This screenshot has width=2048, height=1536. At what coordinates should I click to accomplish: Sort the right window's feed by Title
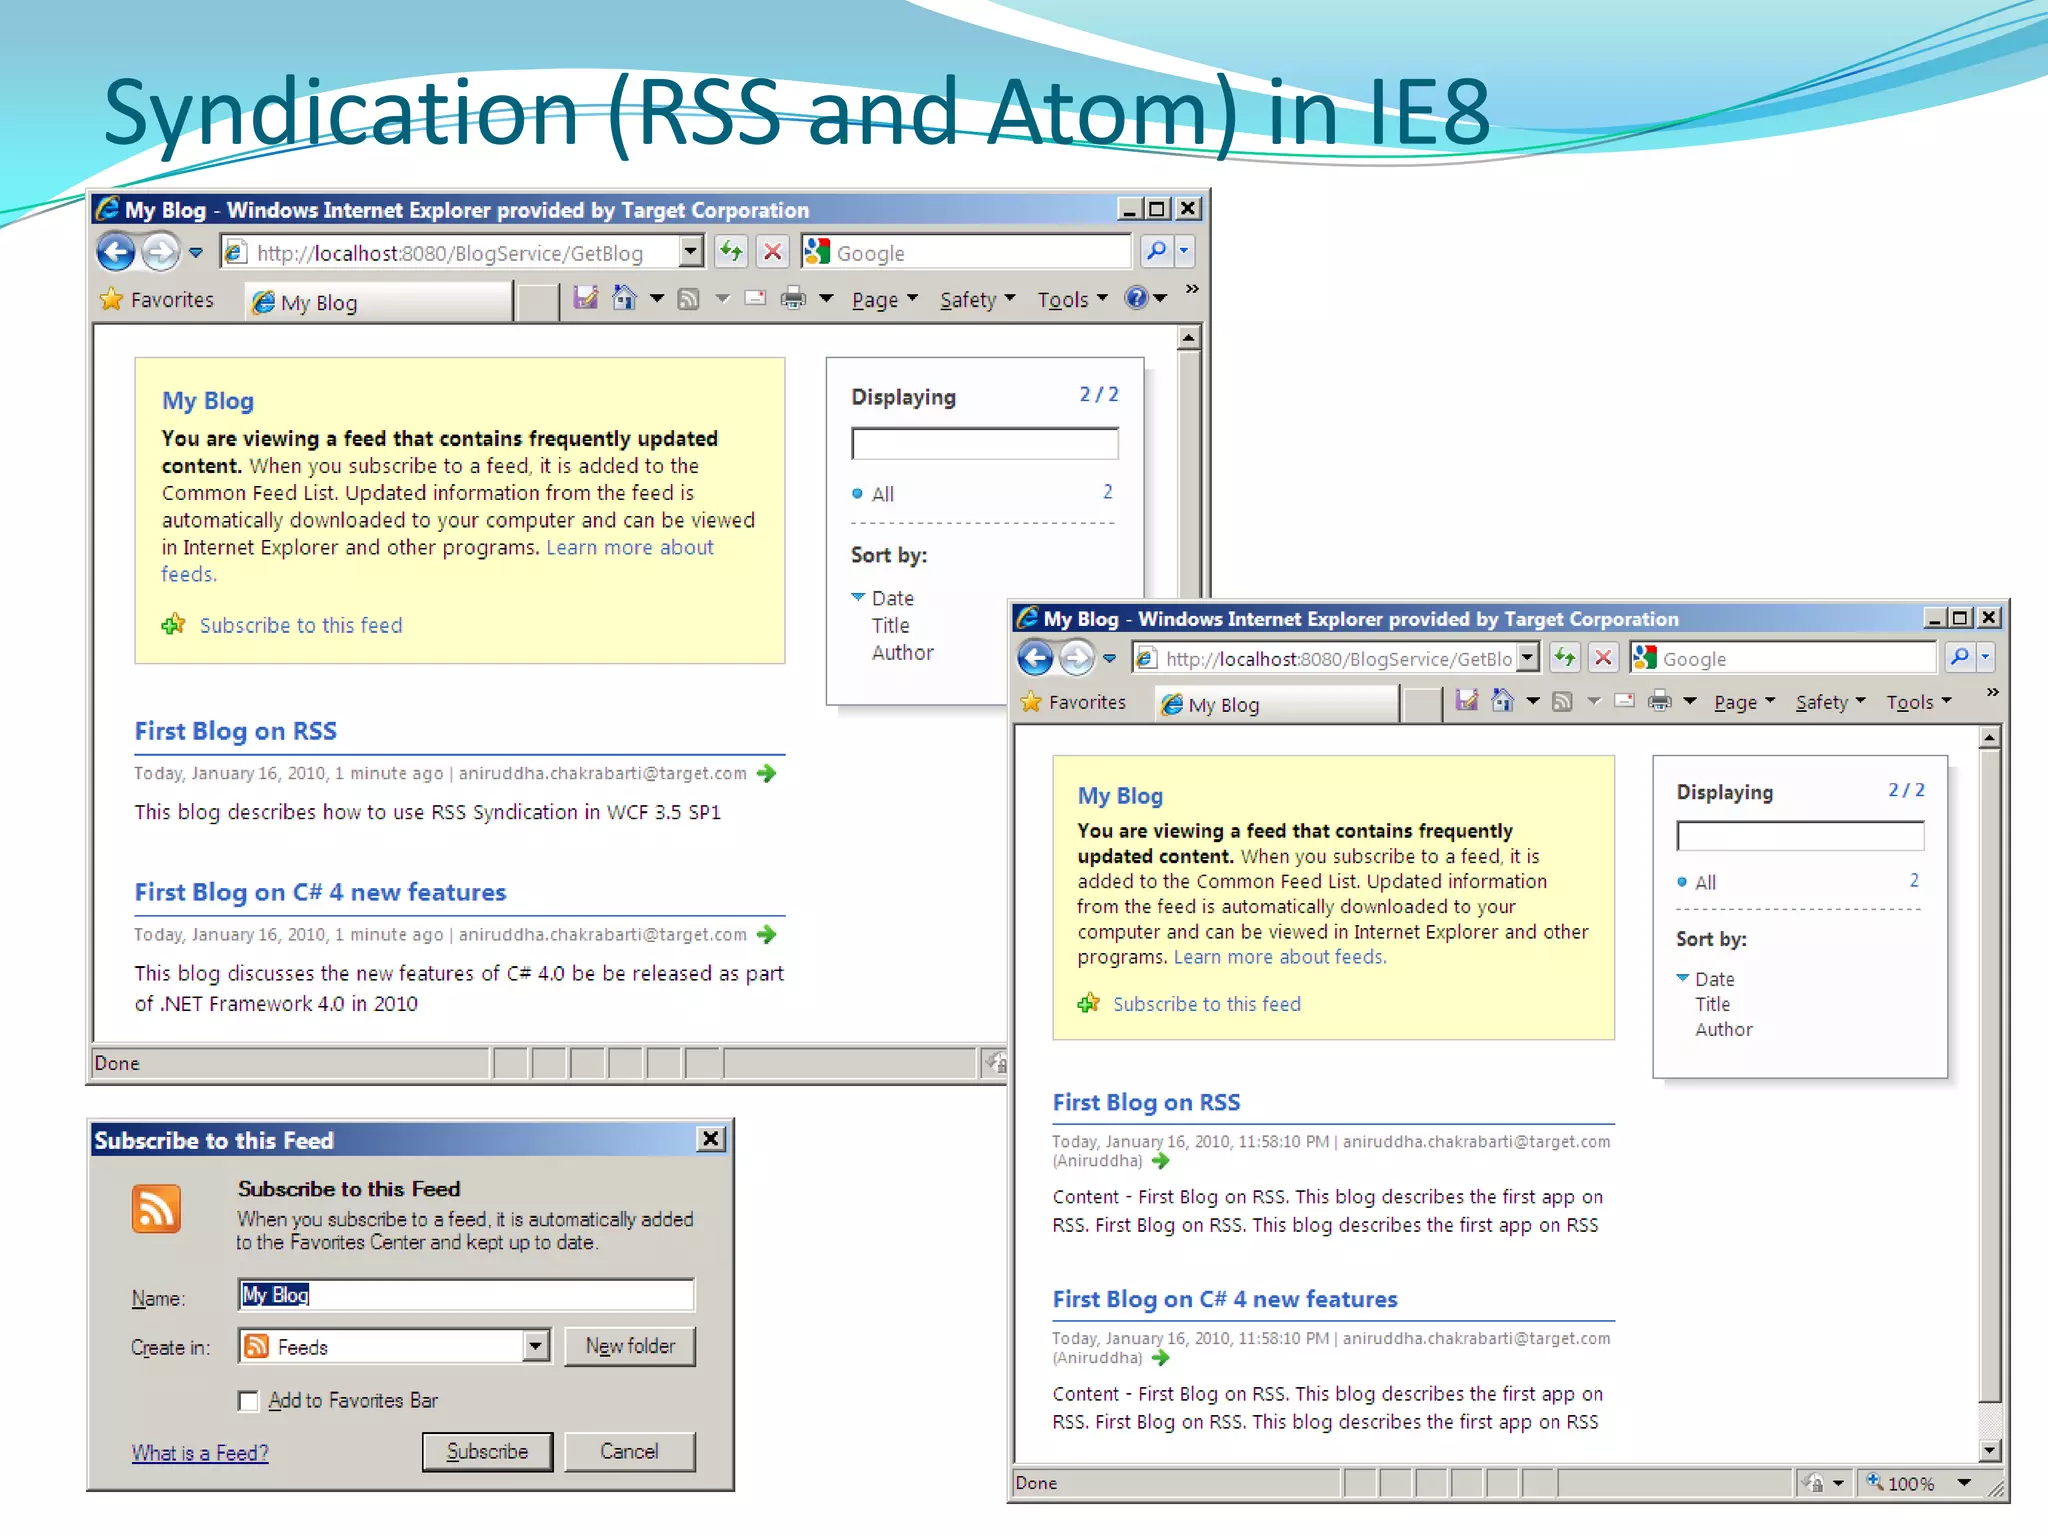click(x=1712, y=1004)
